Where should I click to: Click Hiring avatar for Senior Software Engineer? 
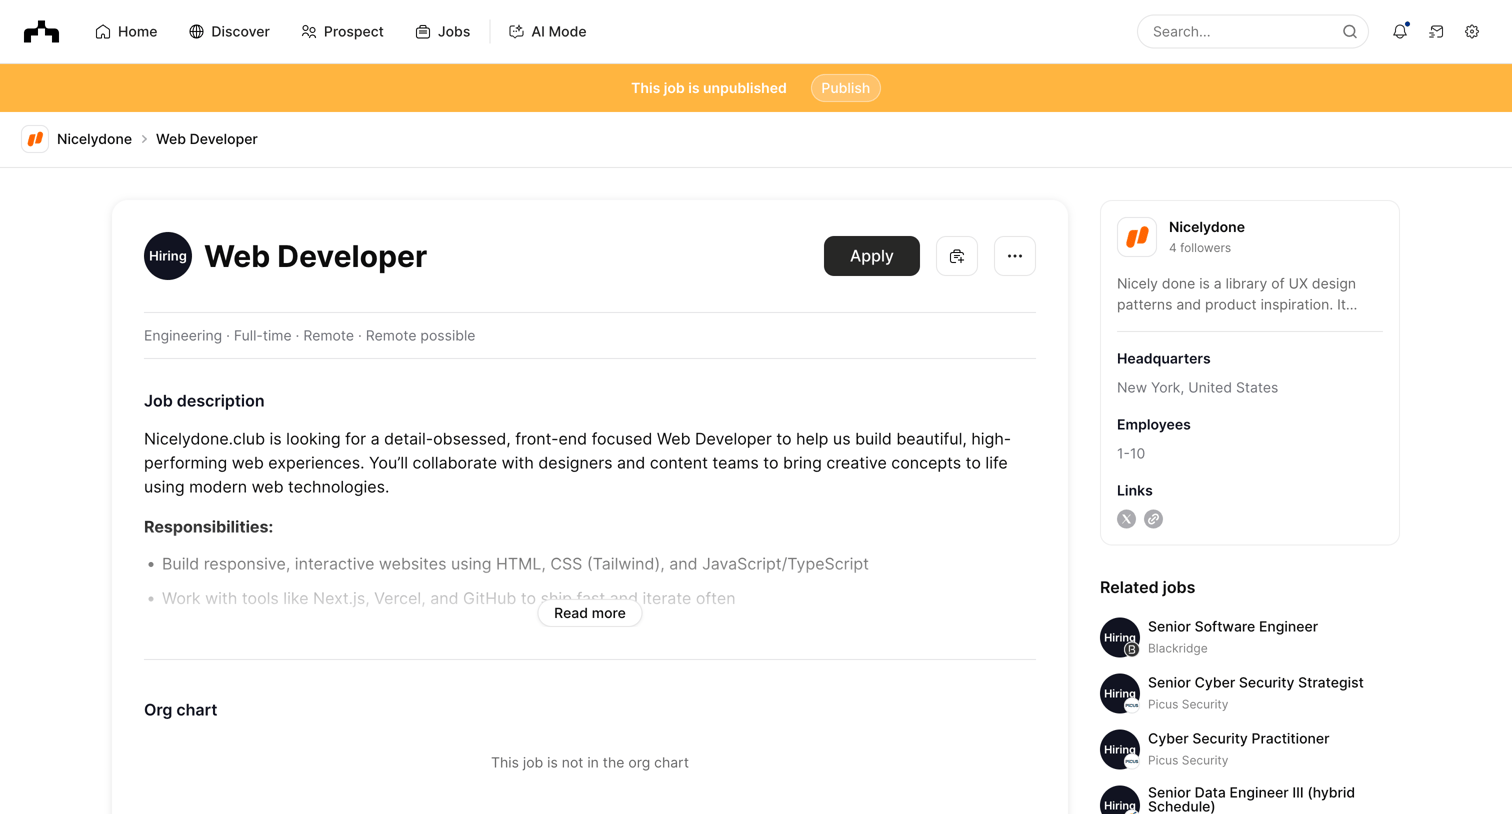(1120, 637)
